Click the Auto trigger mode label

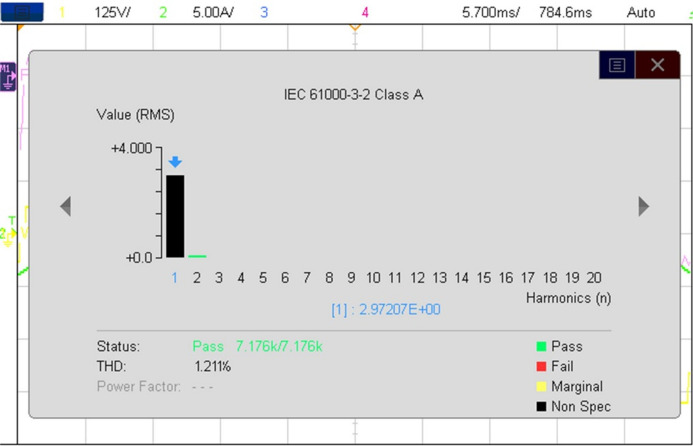[x=640, y=12]
